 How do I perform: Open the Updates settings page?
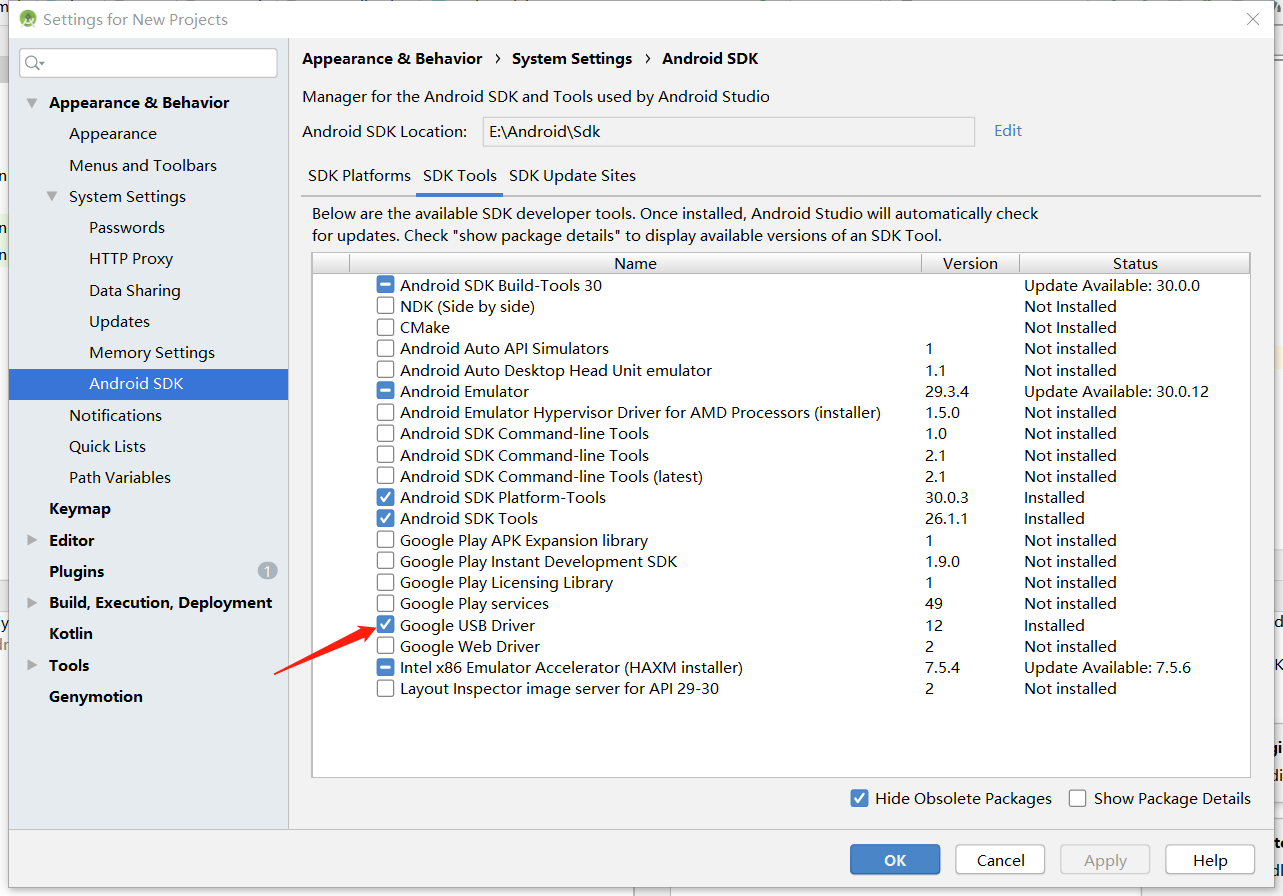[x=119, y=321]
